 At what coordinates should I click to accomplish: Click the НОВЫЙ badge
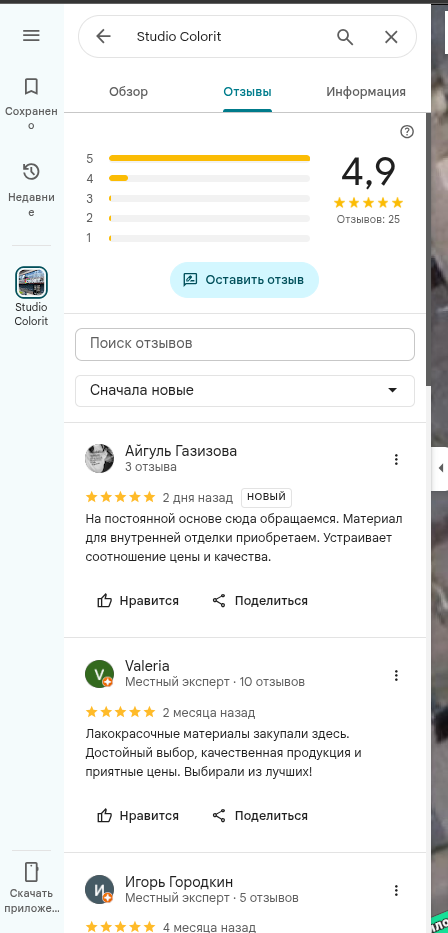click(267, 497)
